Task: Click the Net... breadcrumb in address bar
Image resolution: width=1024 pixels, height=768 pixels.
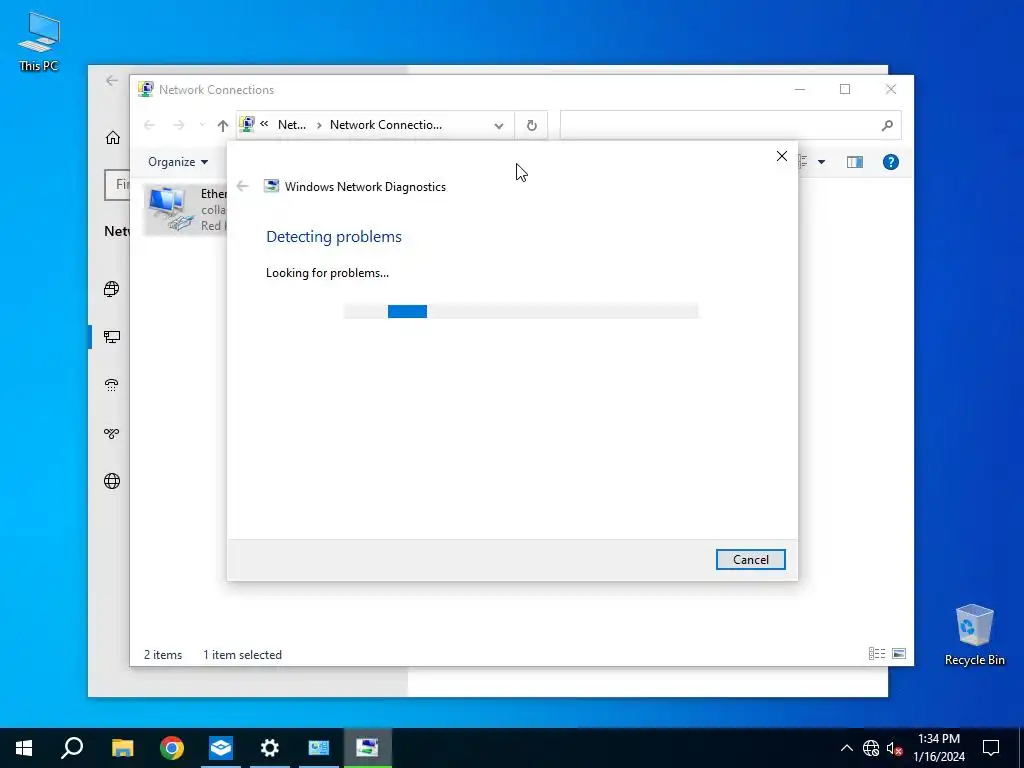Action: point(292,125)
